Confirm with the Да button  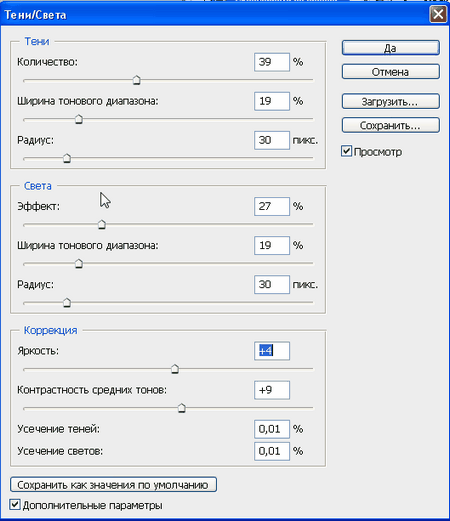pos(390,48)
